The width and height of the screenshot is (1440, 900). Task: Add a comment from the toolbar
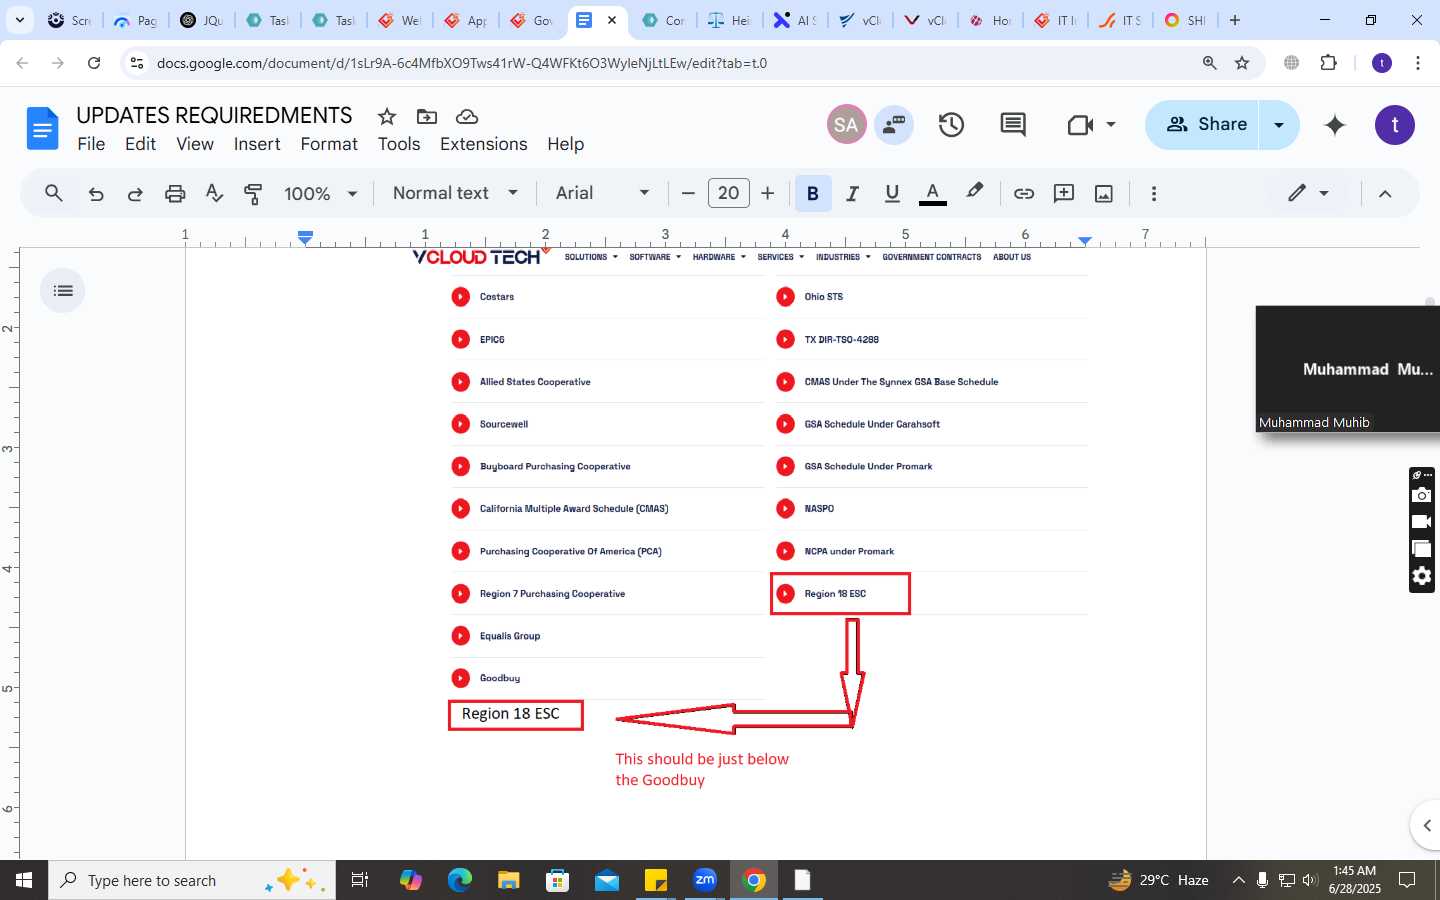(1064, 193)
